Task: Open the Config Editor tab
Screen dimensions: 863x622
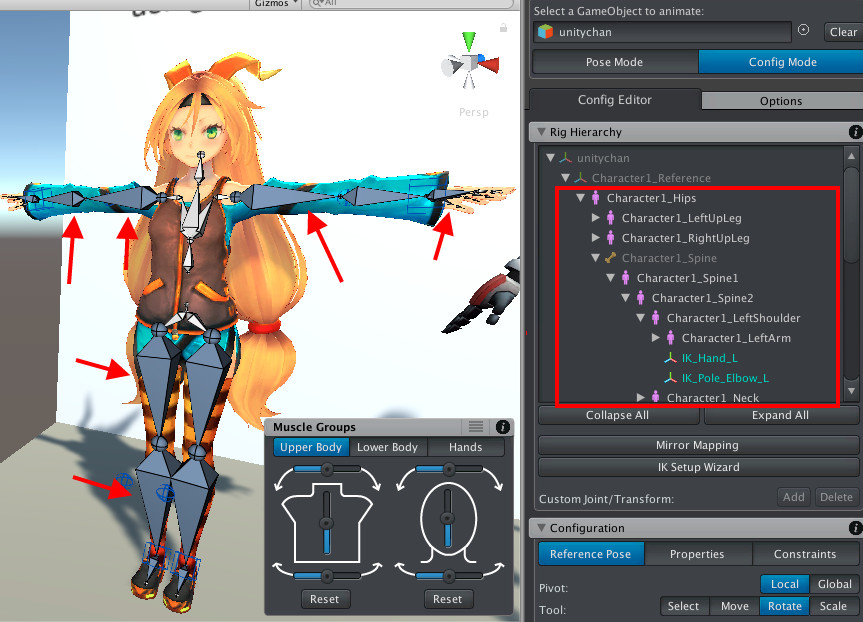Action: click(615, 100)
